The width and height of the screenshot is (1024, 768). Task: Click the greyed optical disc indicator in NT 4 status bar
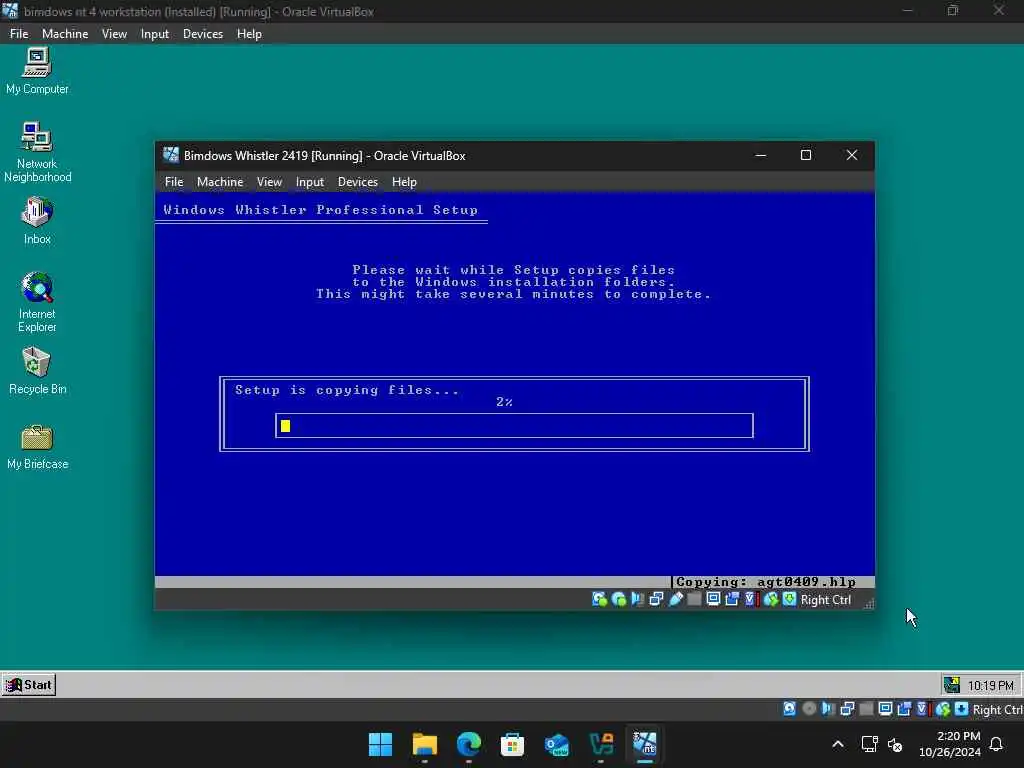click(809, 709)
